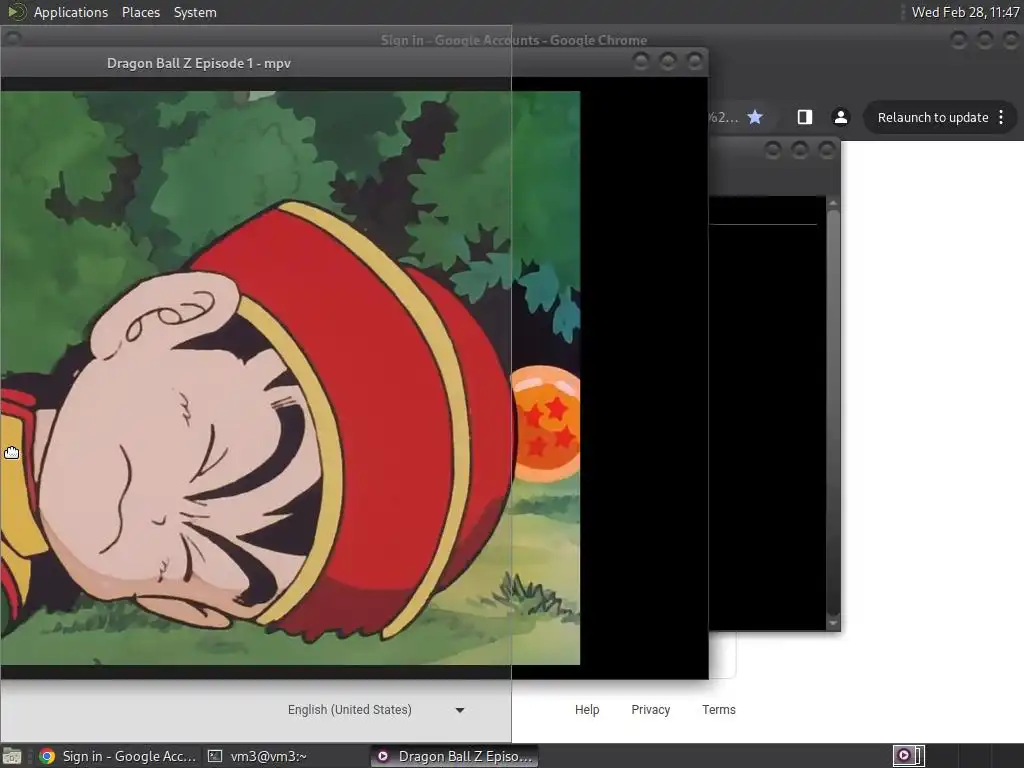Close the Google Chrome window
The height and width of the screenshot is (768, 1024).
point(1012,40)
